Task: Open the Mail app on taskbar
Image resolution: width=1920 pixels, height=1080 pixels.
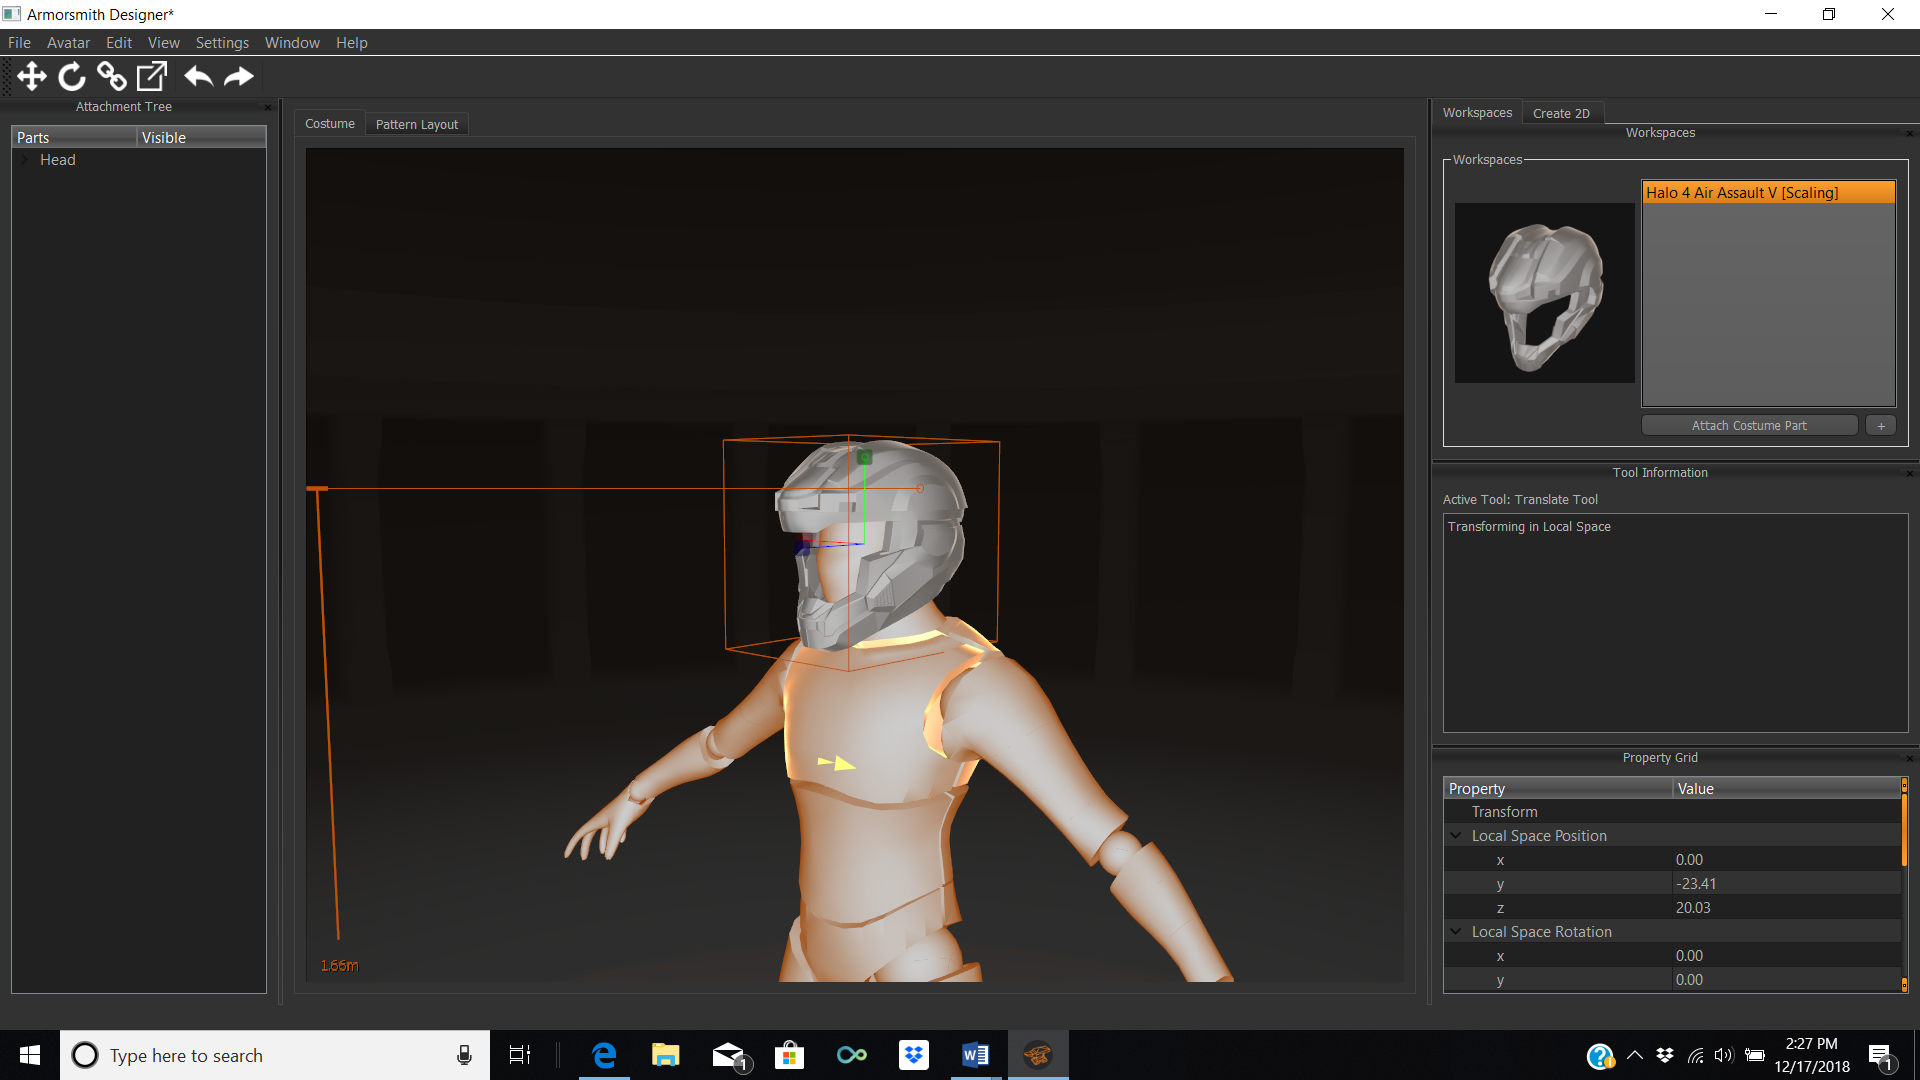Action: tap(729, 1055)
